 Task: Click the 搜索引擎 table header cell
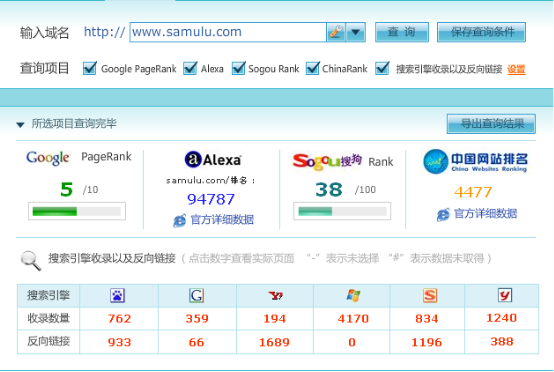48,295
